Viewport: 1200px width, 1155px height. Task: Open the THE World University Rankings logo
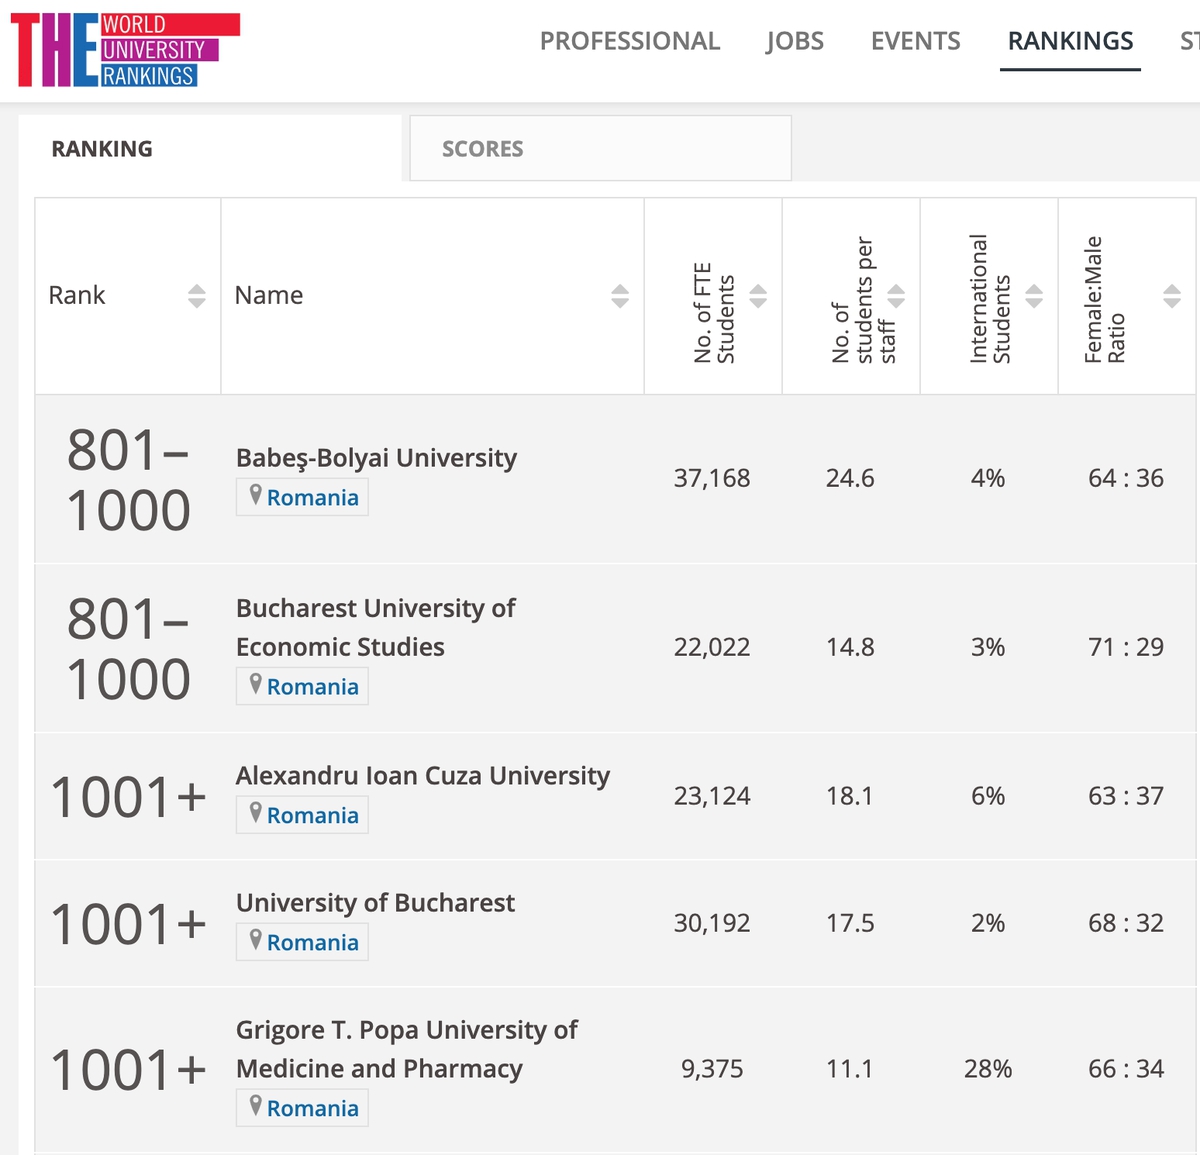125,50
